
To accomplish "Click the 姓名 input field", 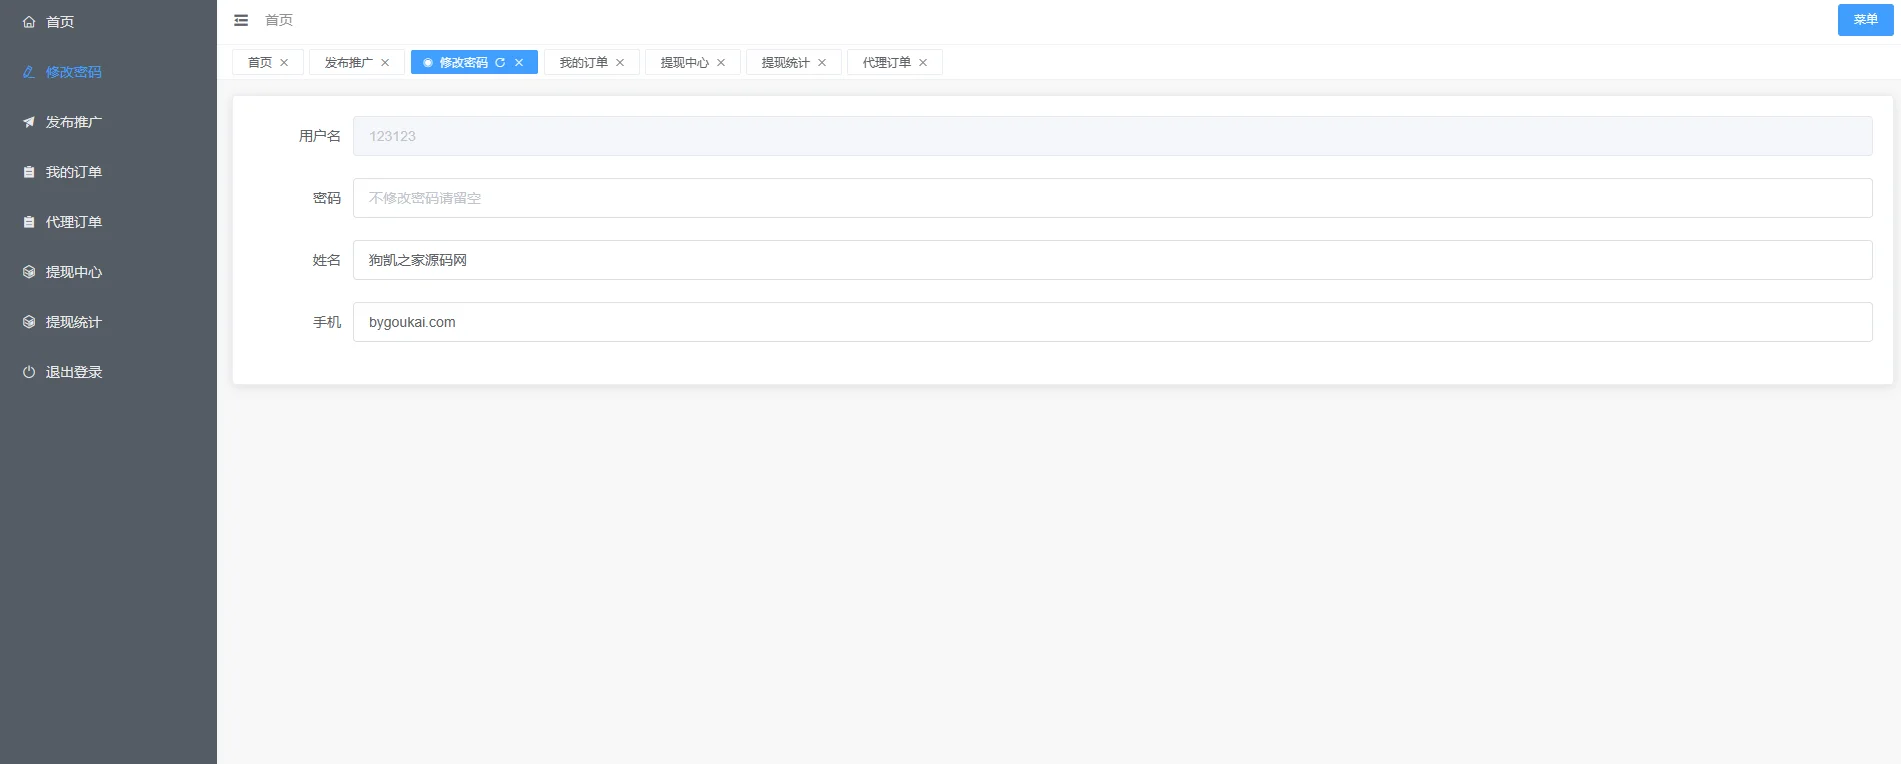I will pos(1112,260).
